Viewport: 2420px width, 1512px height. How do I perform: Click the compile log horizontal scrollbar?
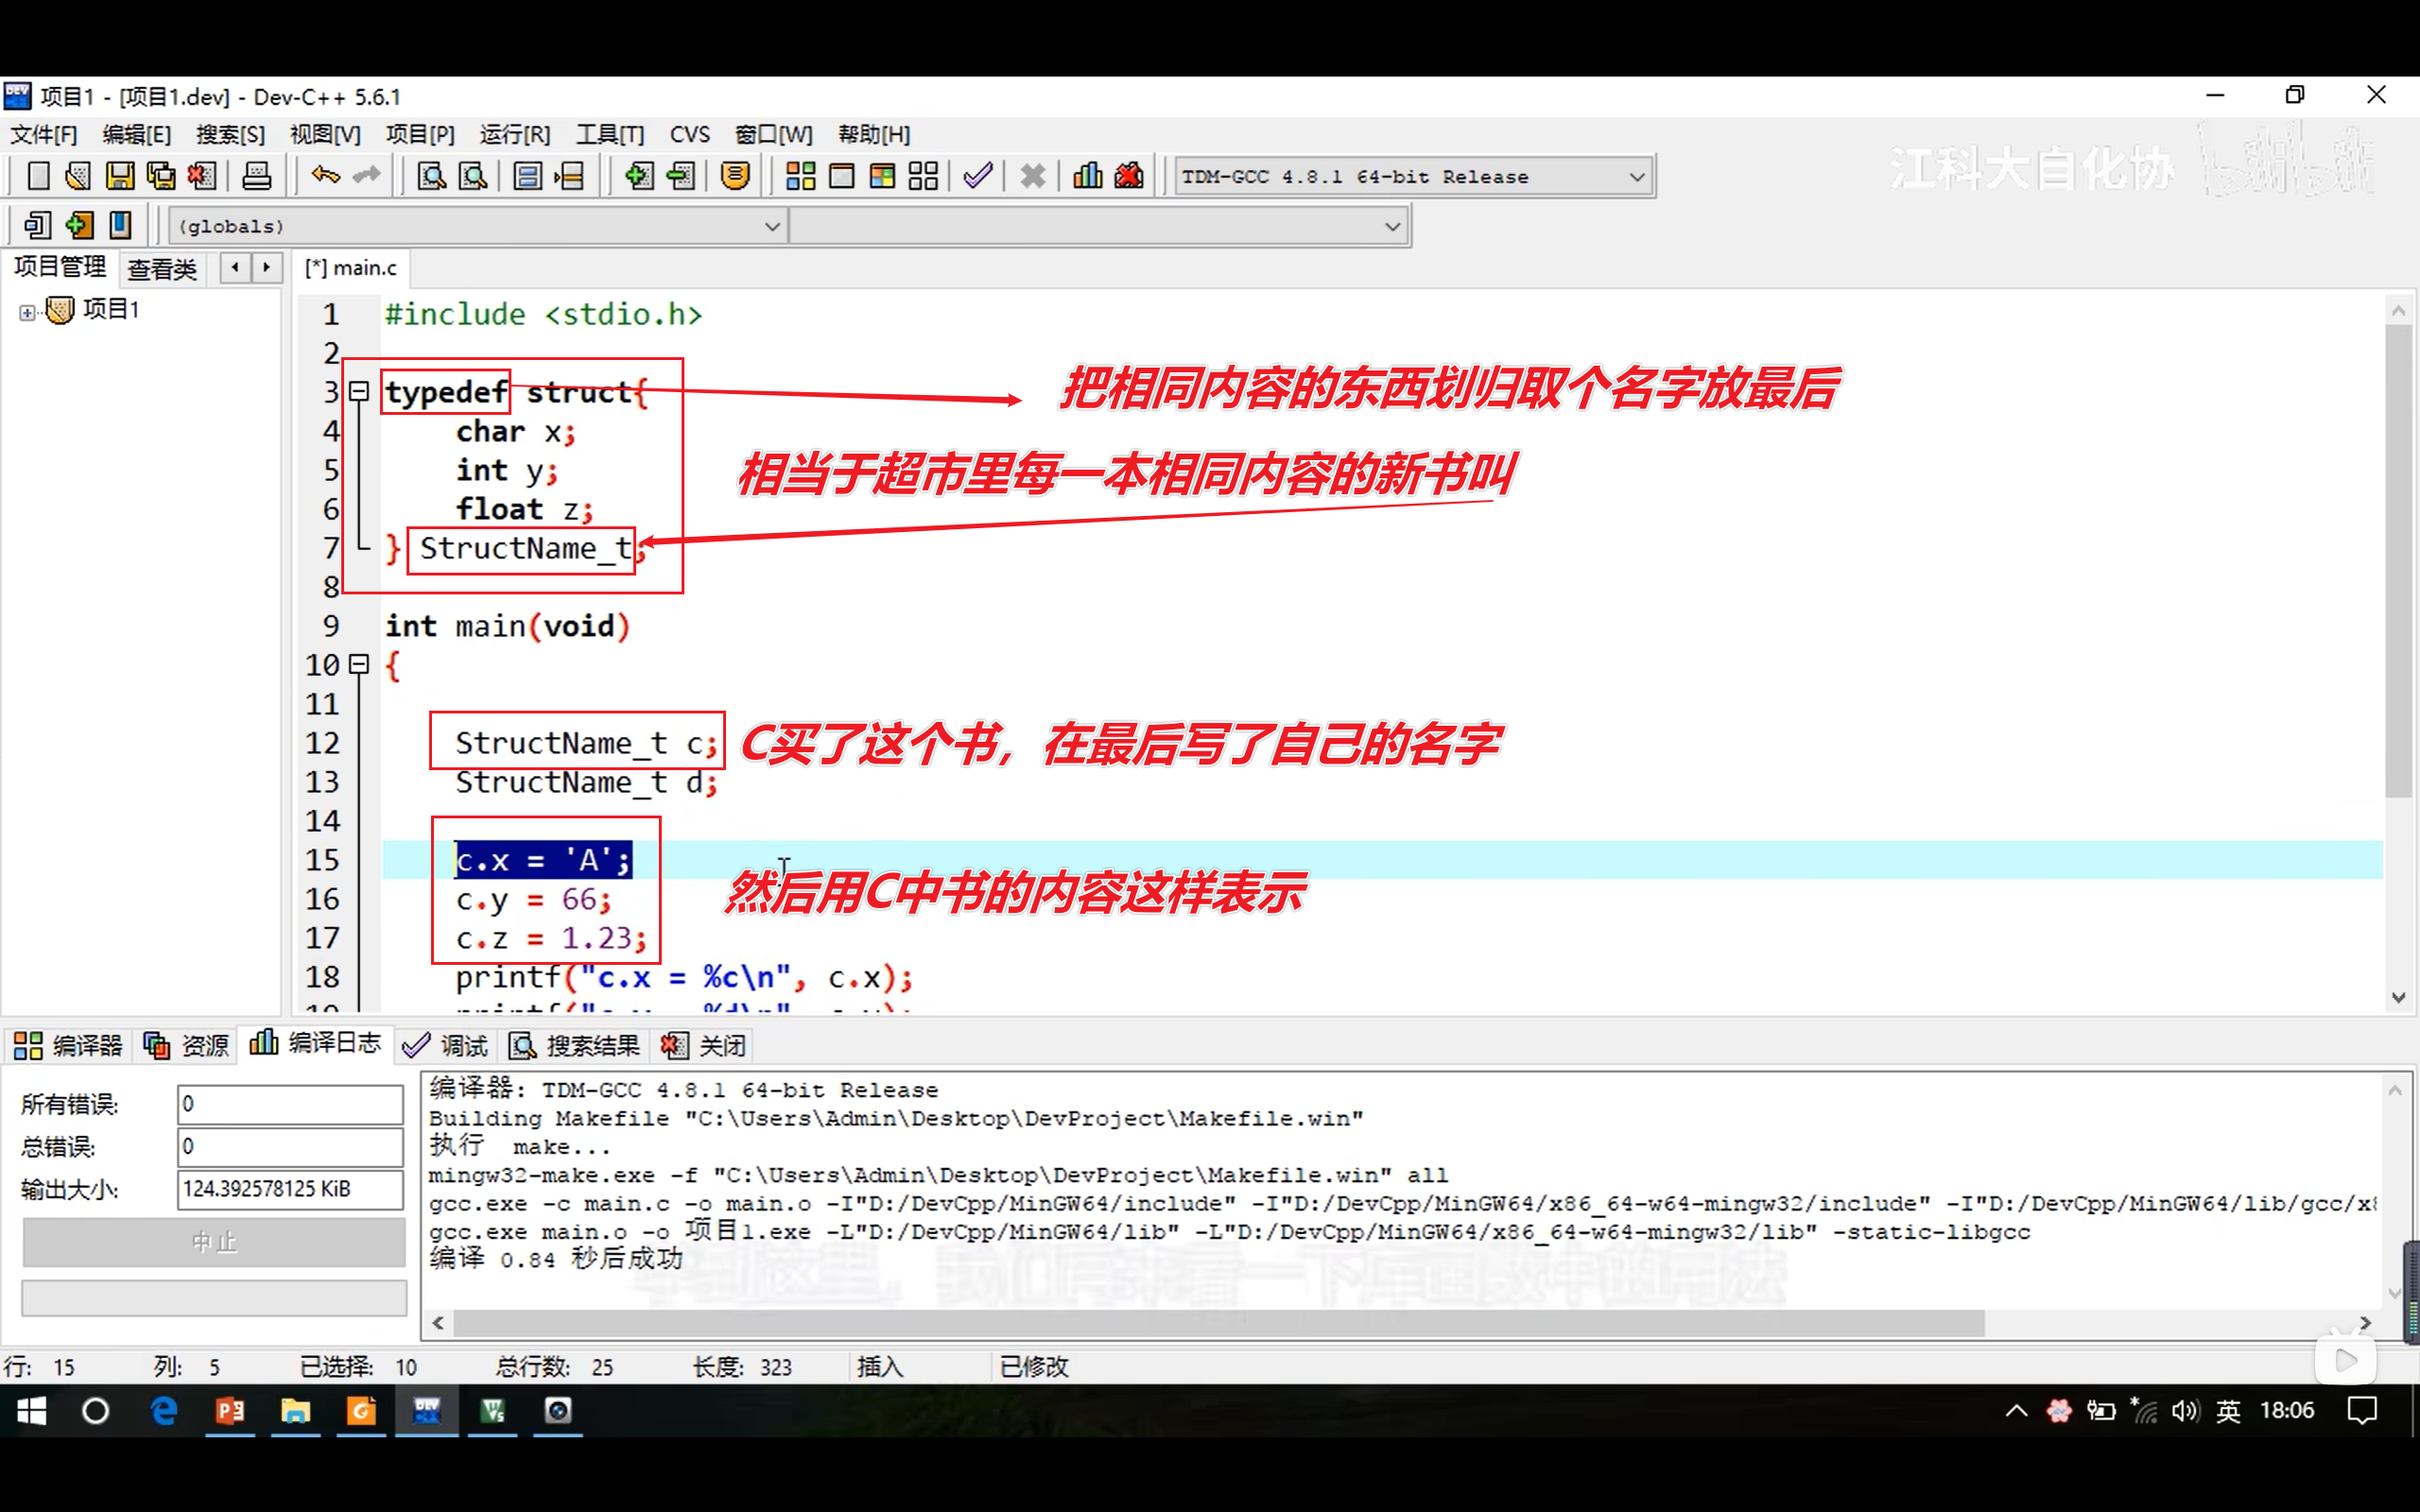tap(1217, 1323)
